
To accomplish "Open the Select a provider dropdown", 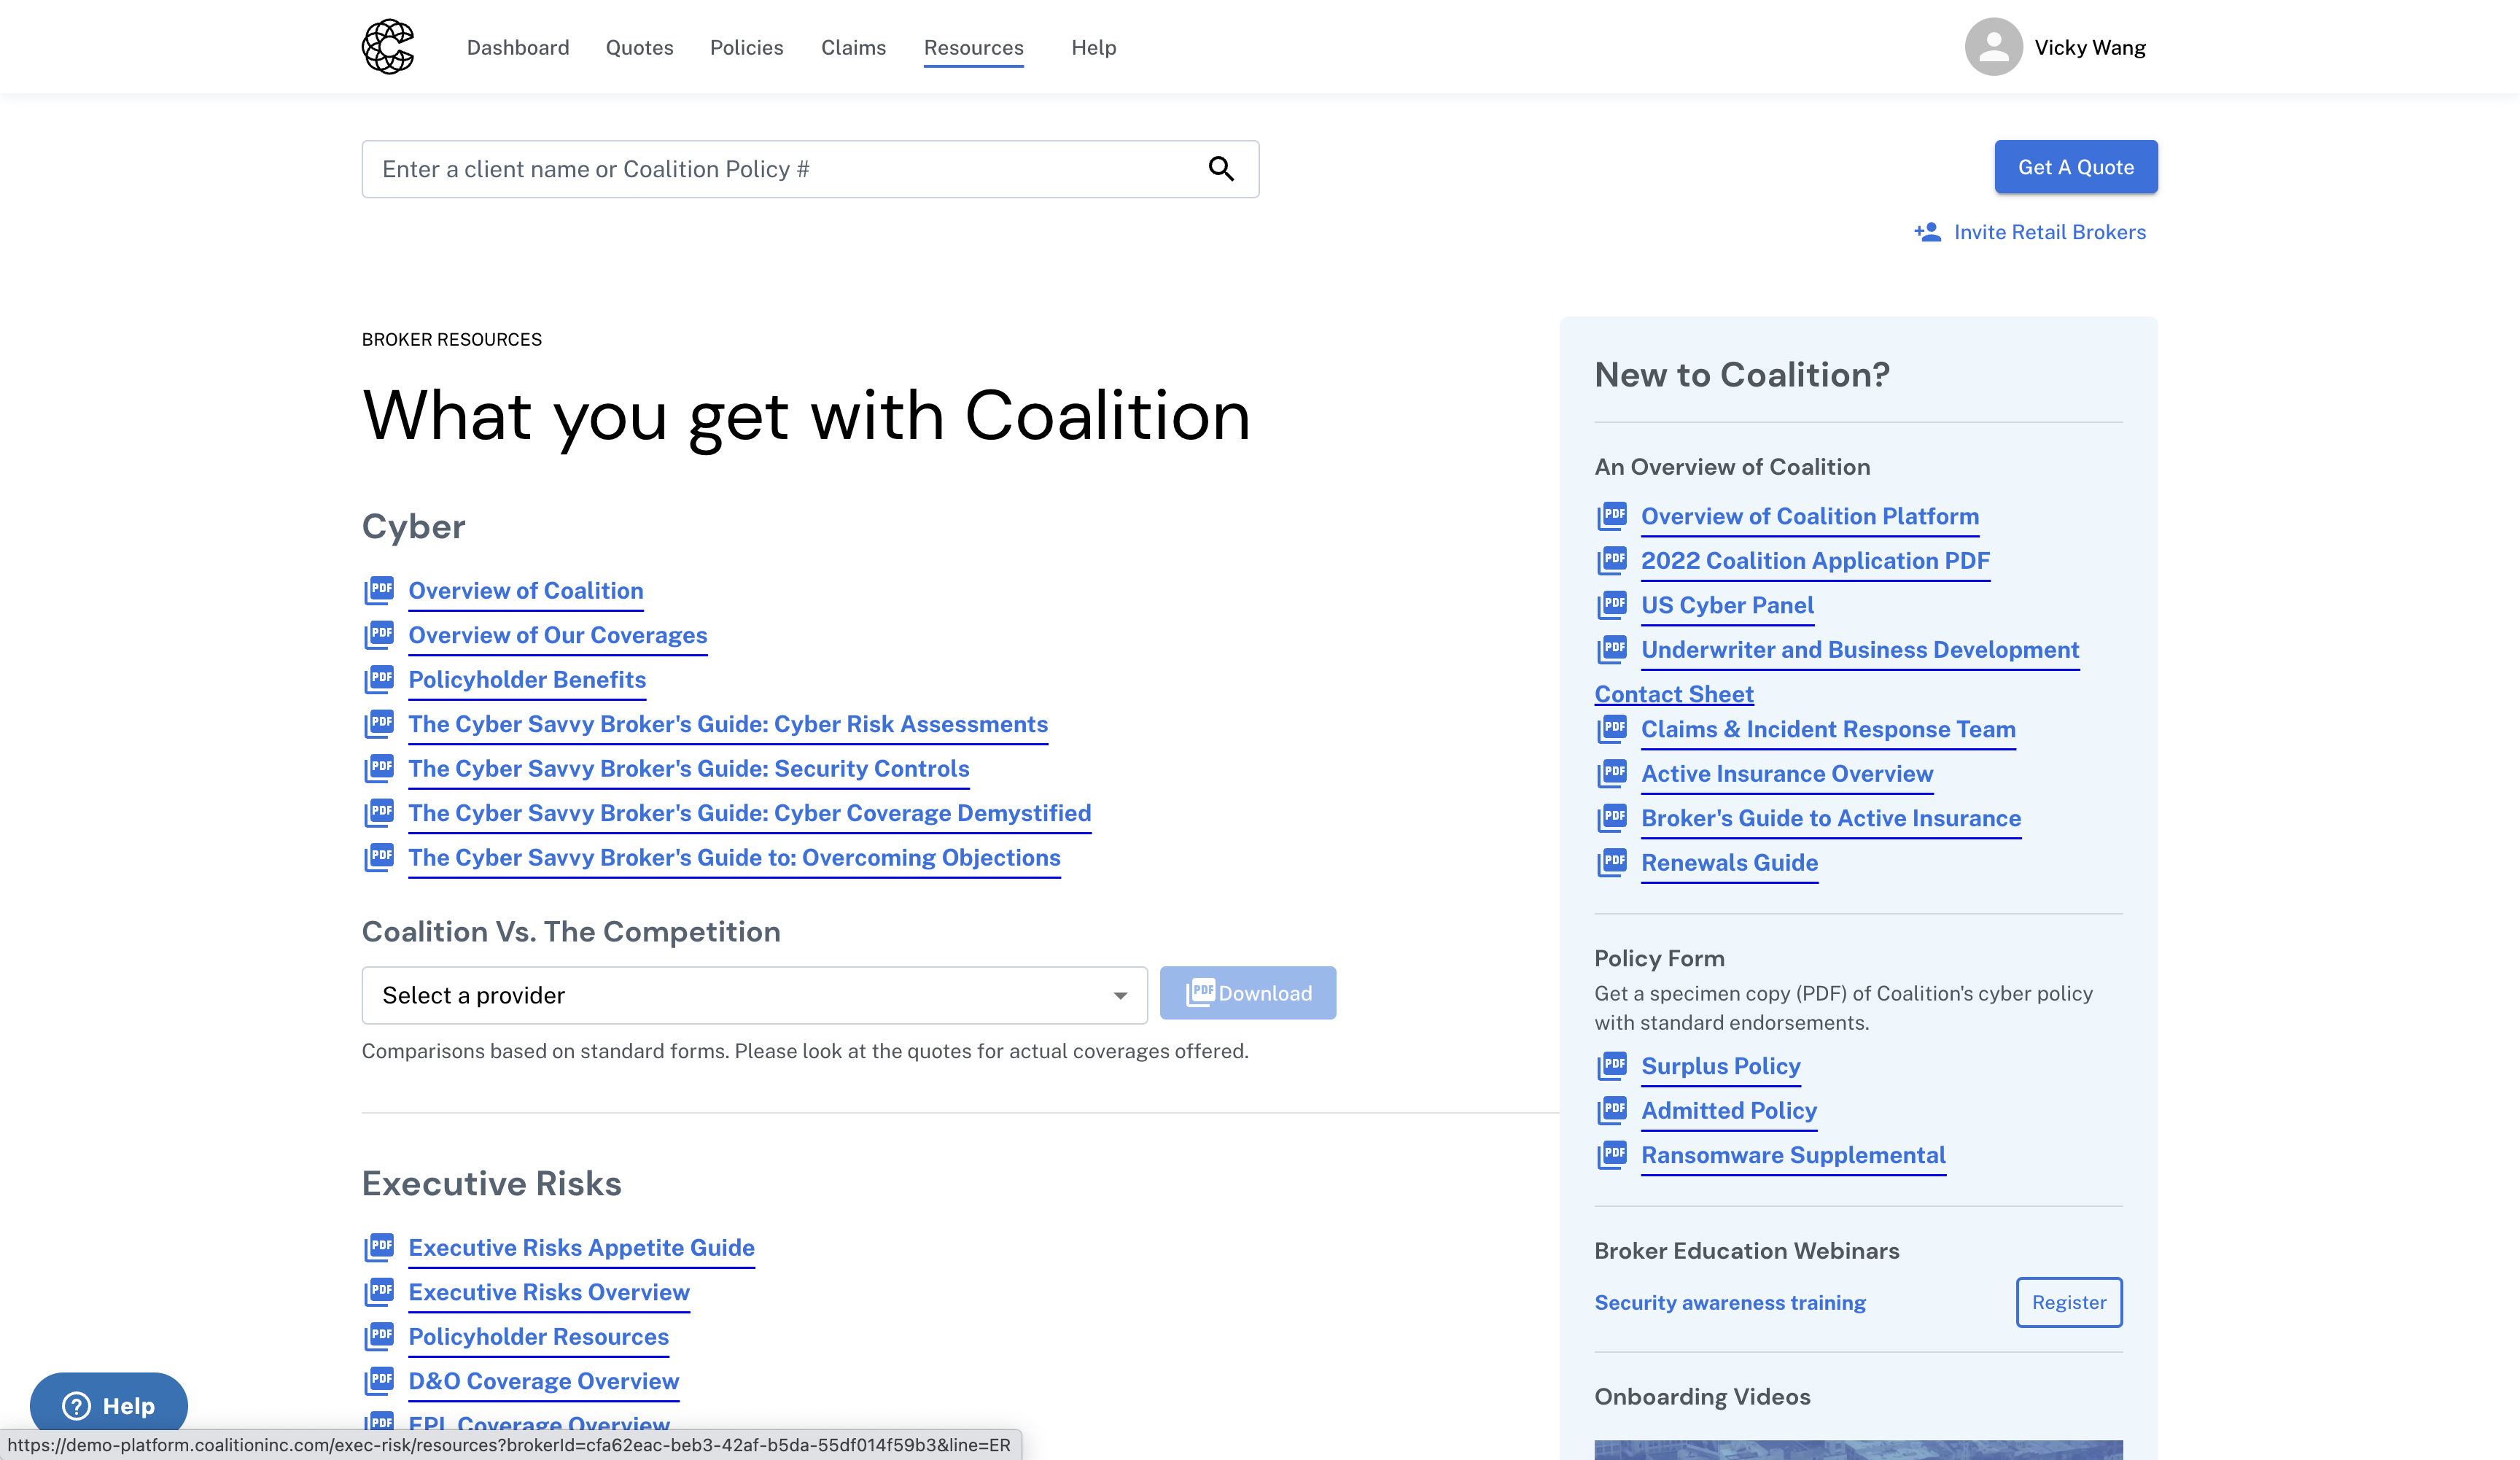I will (x=754, y=995).
